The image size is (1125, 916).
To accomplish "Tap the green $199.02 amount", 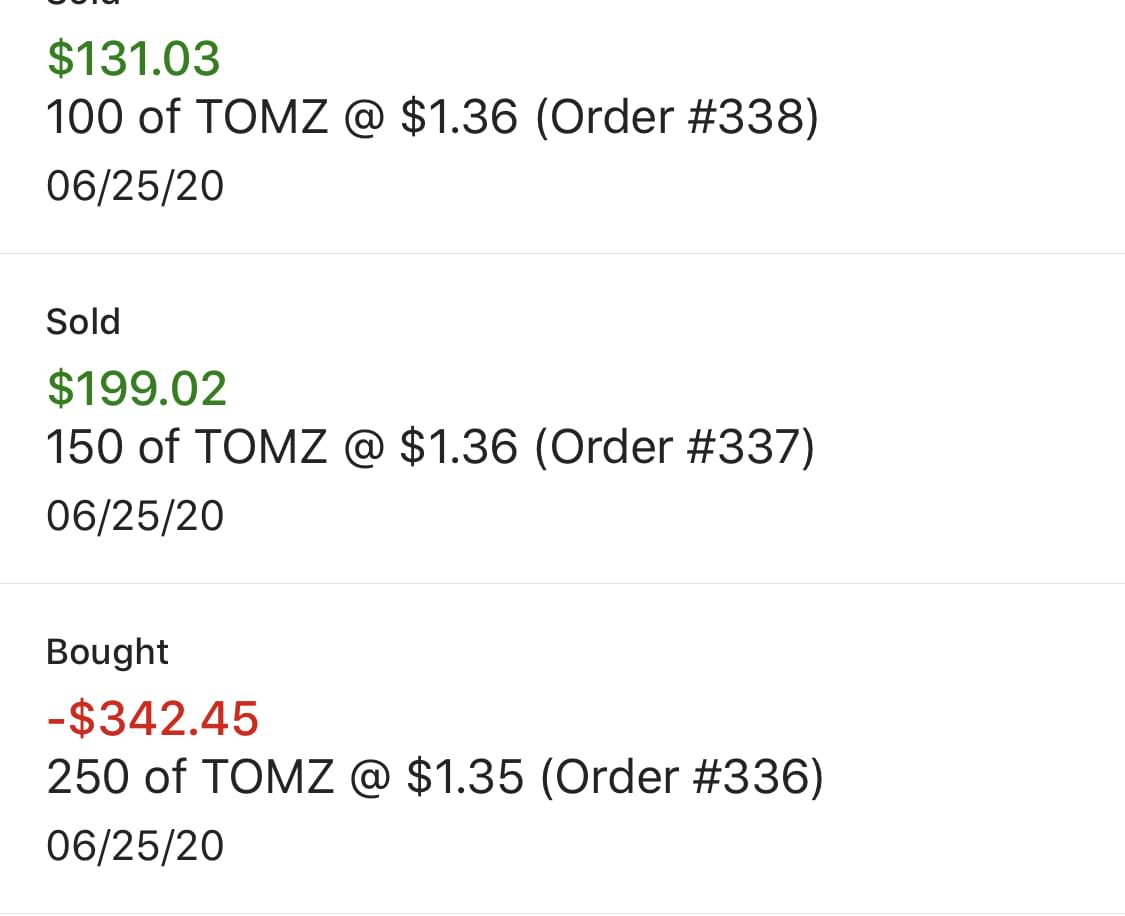I will pyautogui.click(x=137, y=388).
